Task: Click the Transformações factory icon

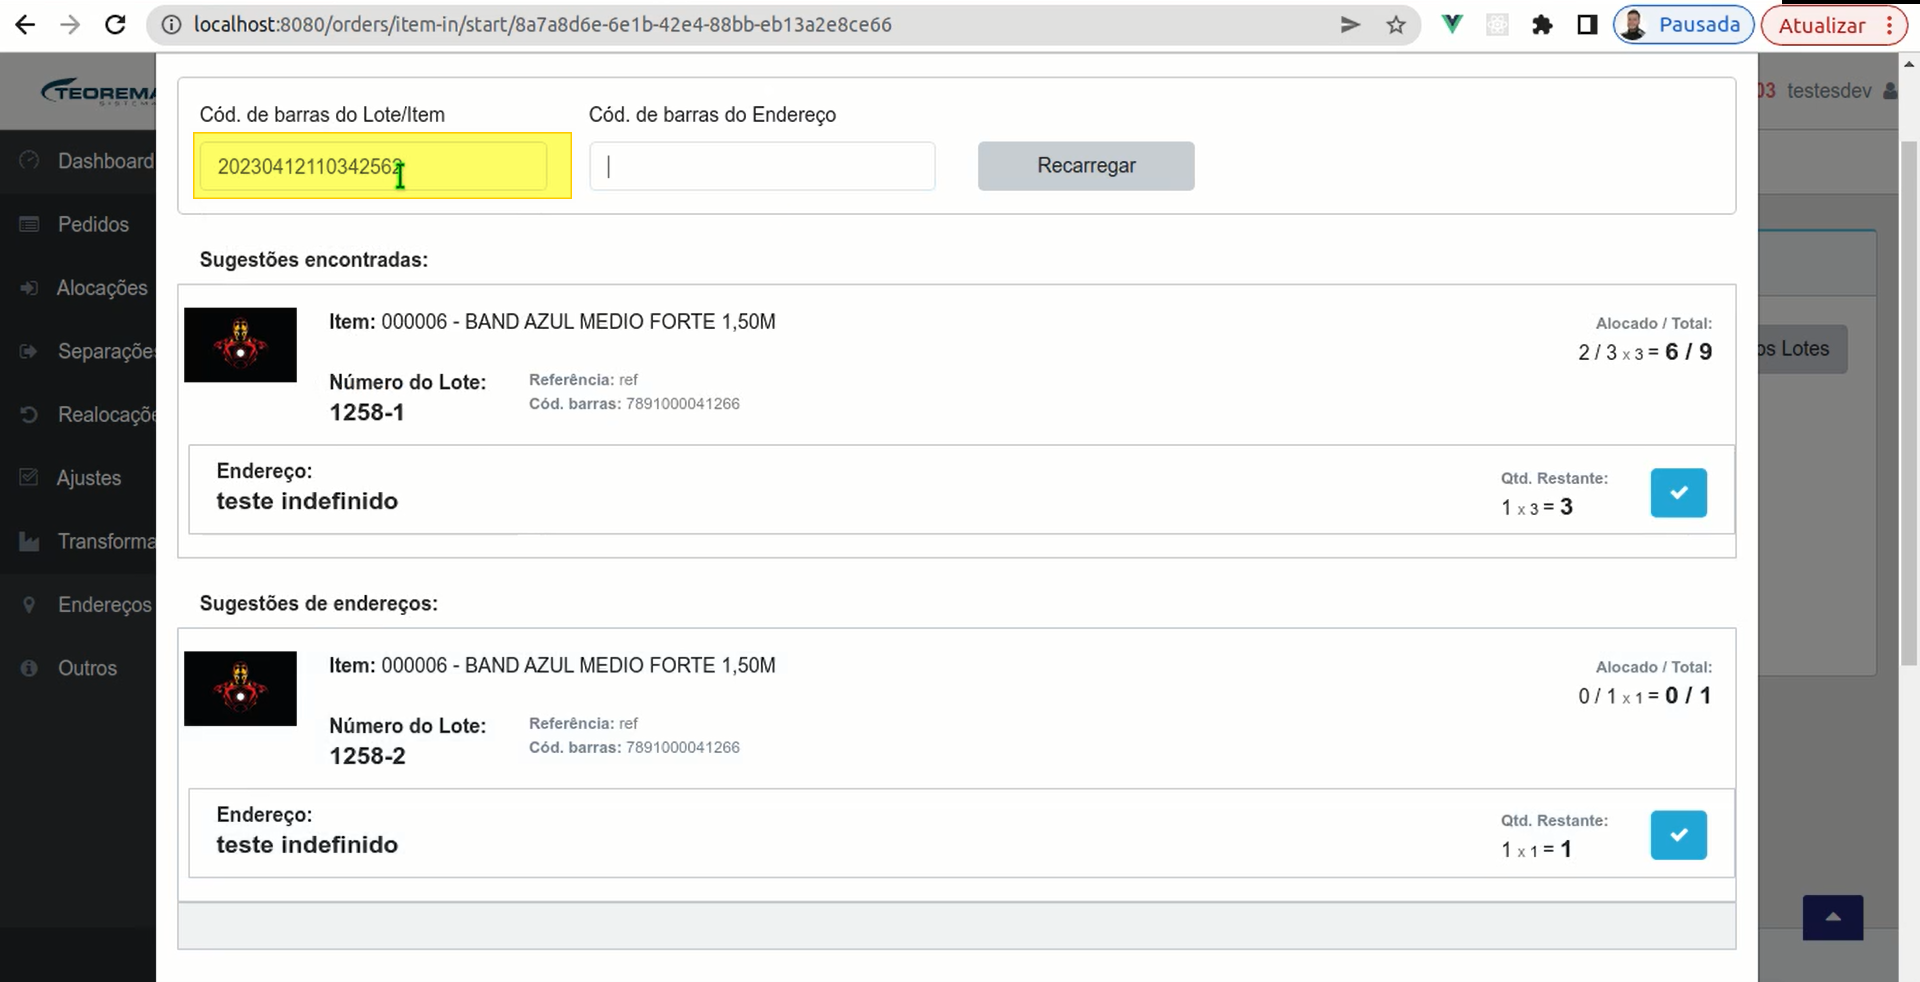Action: click(29, 541)
